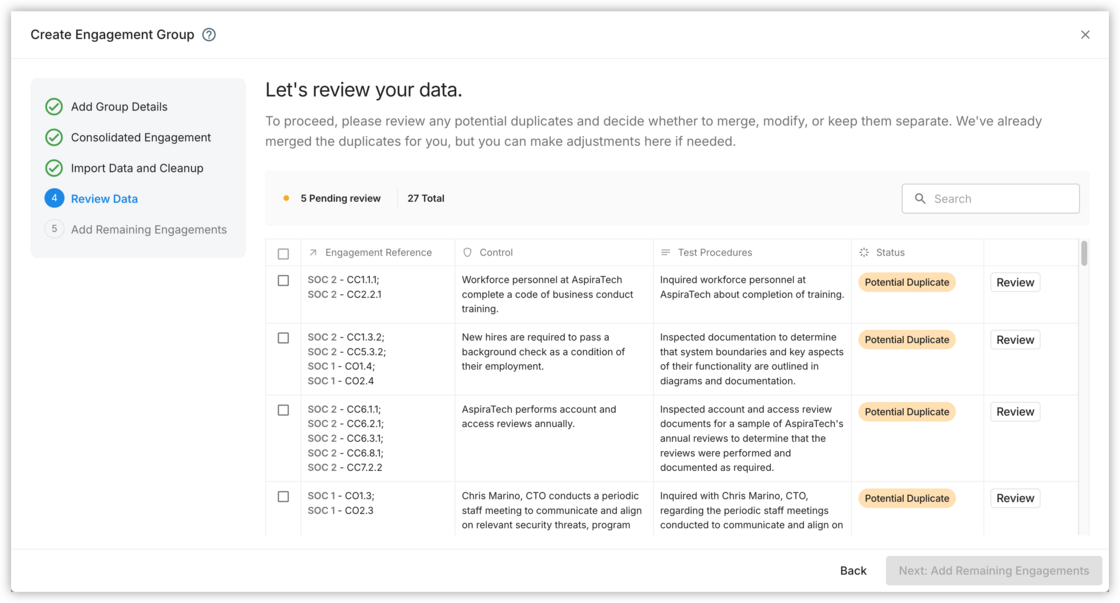Click the 27 Total count
The width and height of the screenshot is (1120, 603).
[426, 199]
